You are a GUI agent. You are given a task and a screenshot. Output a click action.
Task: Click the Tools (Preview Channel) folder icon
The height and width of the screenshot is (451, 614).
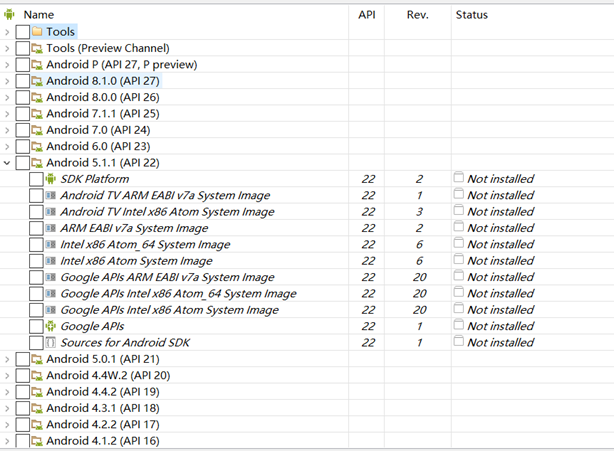pos(37,48)
